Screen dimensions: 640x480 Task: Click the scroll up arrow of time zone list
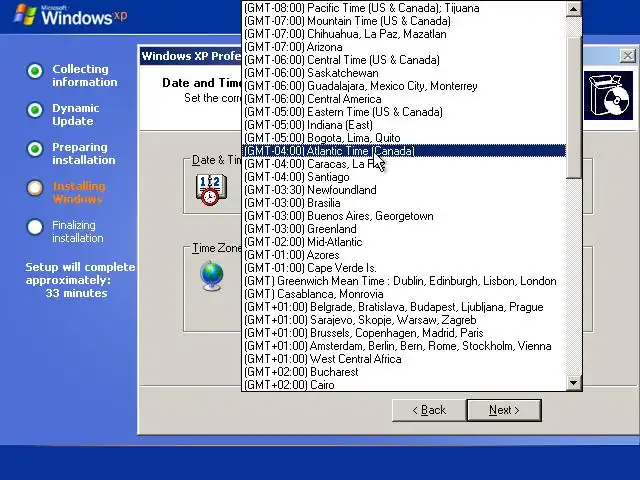coord(573,9)
